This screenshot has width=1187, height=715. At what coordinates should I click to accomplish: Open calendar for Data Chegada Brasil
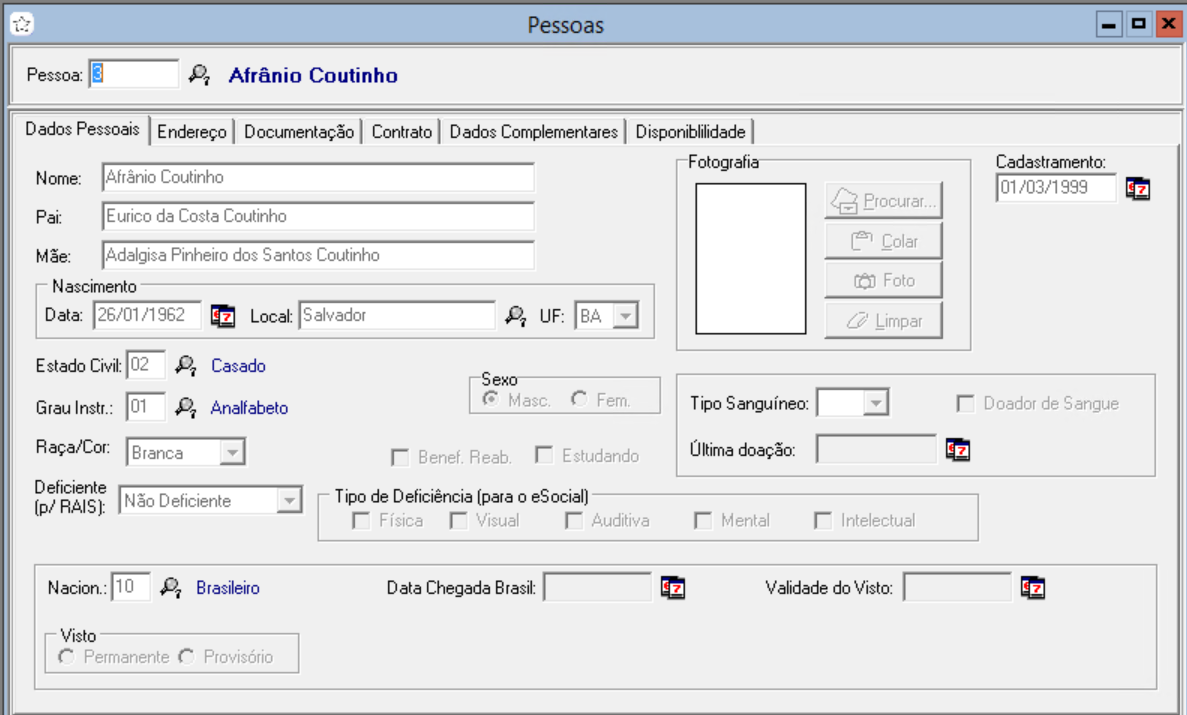point(672,588)
